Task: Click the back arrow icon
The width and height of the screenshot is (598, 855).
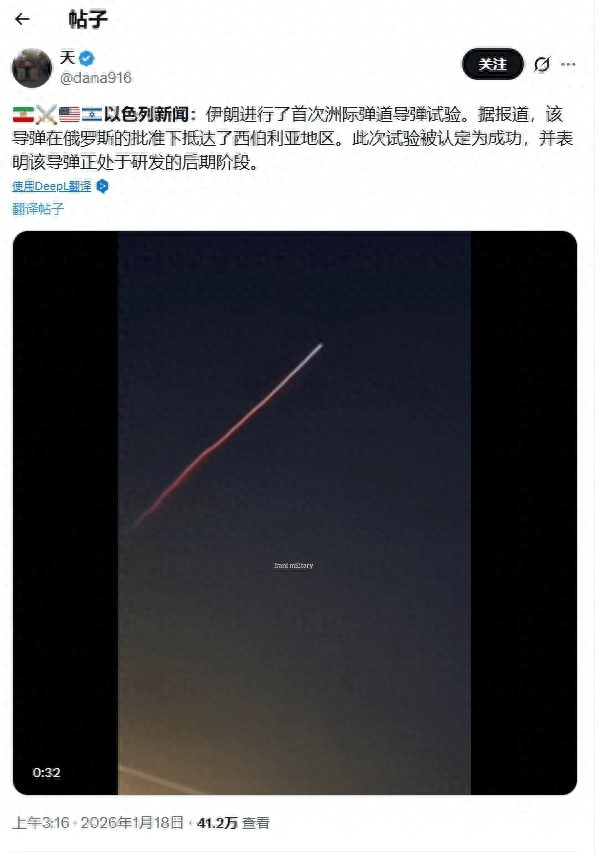Action: pyautogui.click(x=22, y=20)
